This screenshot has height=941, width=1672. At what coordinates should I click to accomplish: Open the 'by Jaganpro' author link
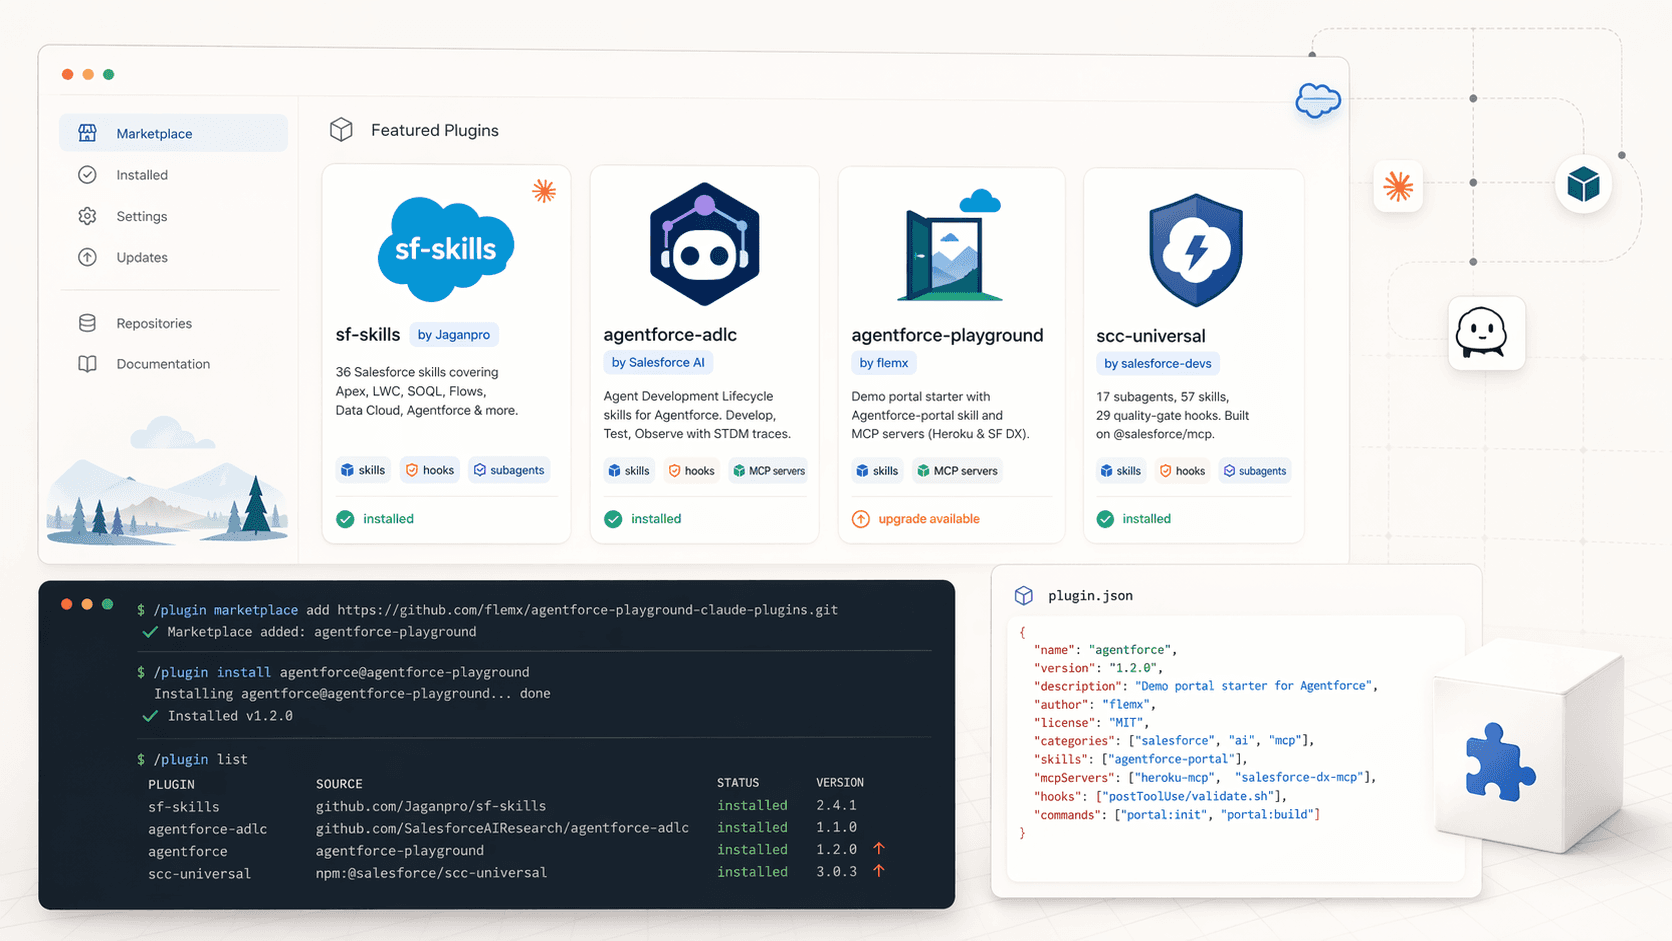point(454,335)
